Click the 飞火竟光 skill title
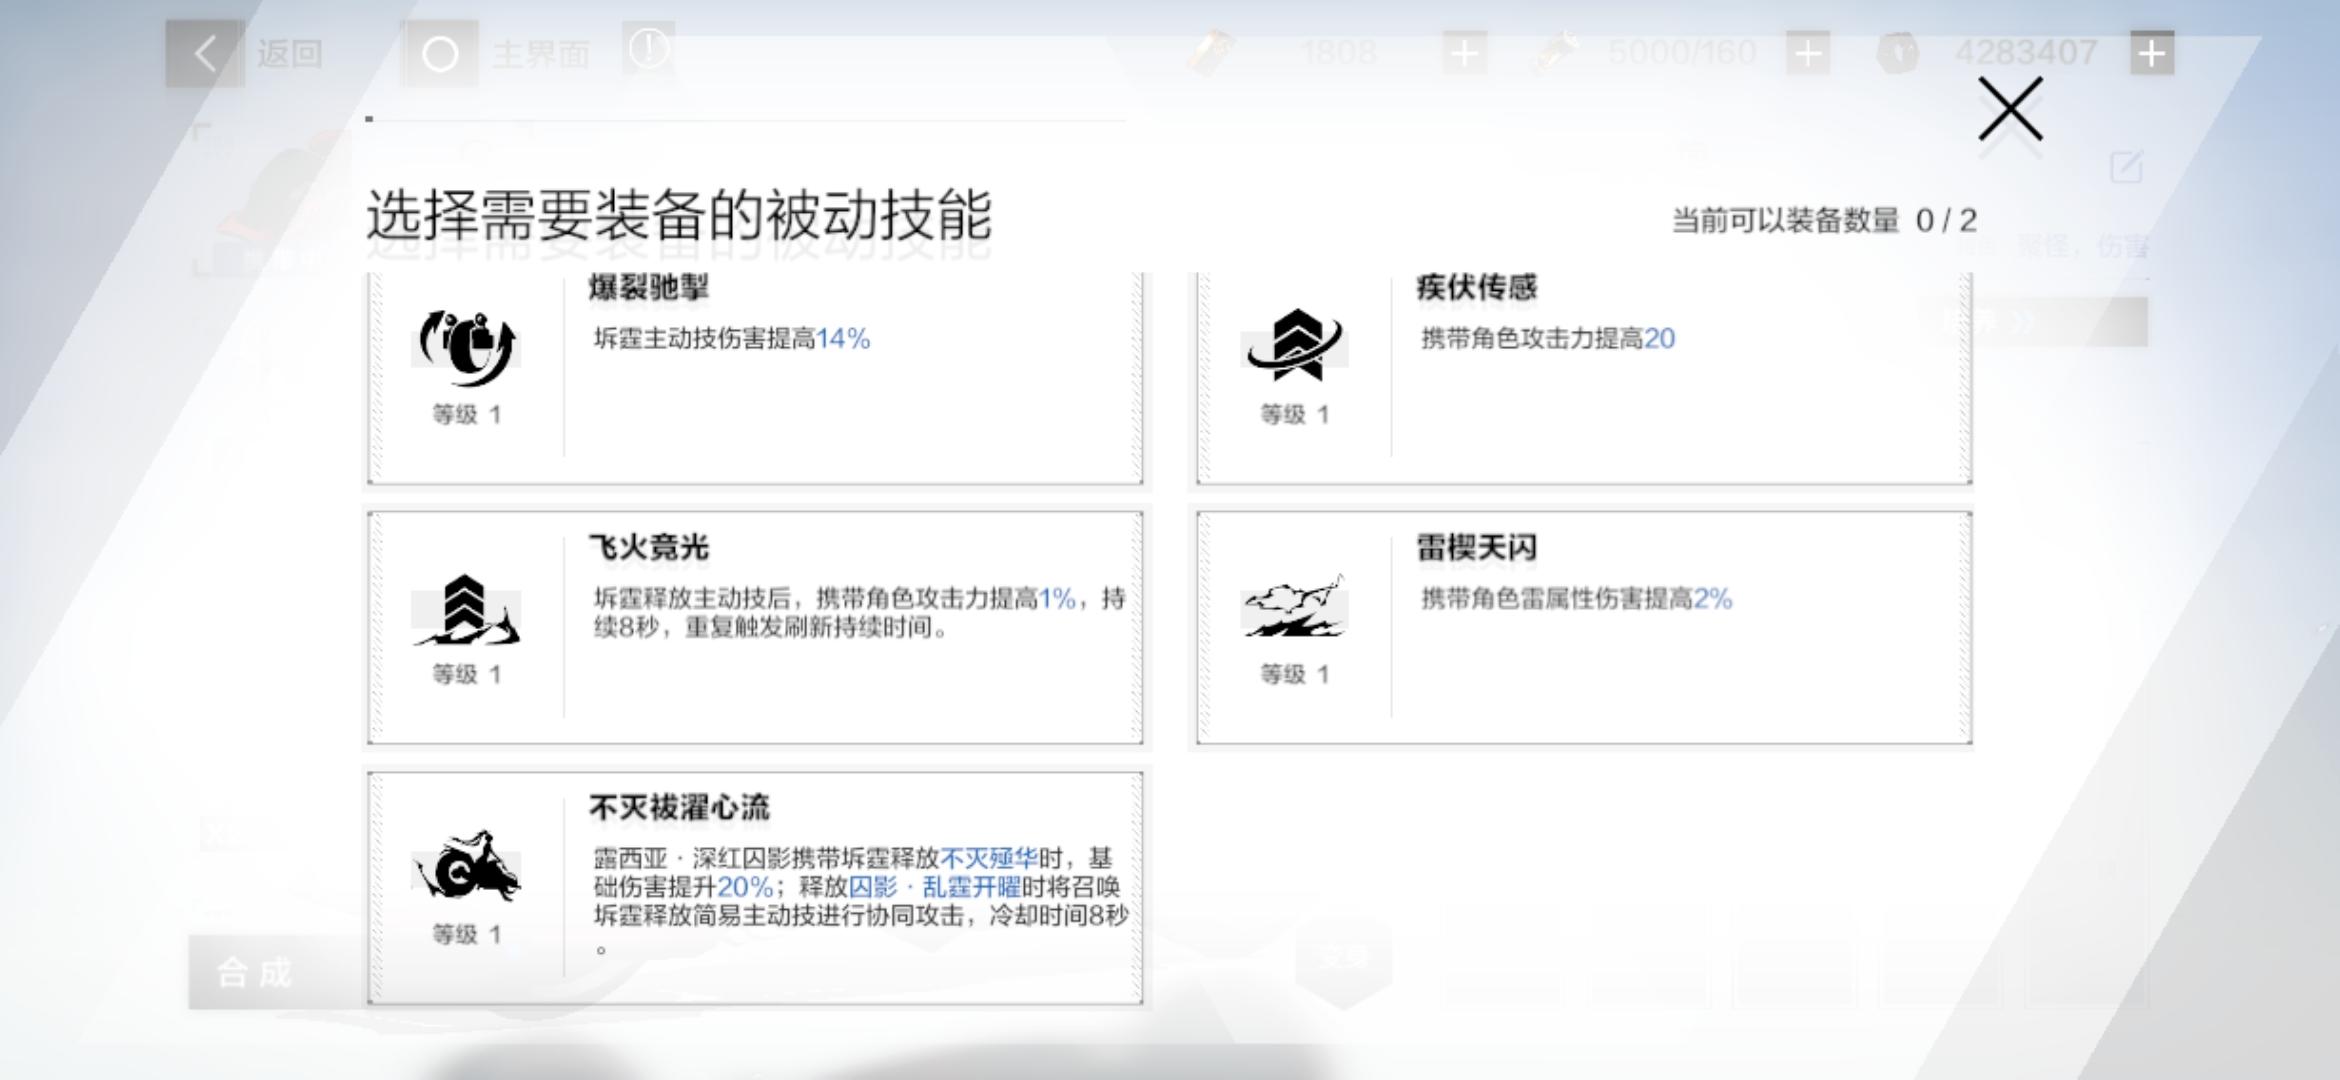Viewport: 2340px width, 1080px height. point(648,548)
